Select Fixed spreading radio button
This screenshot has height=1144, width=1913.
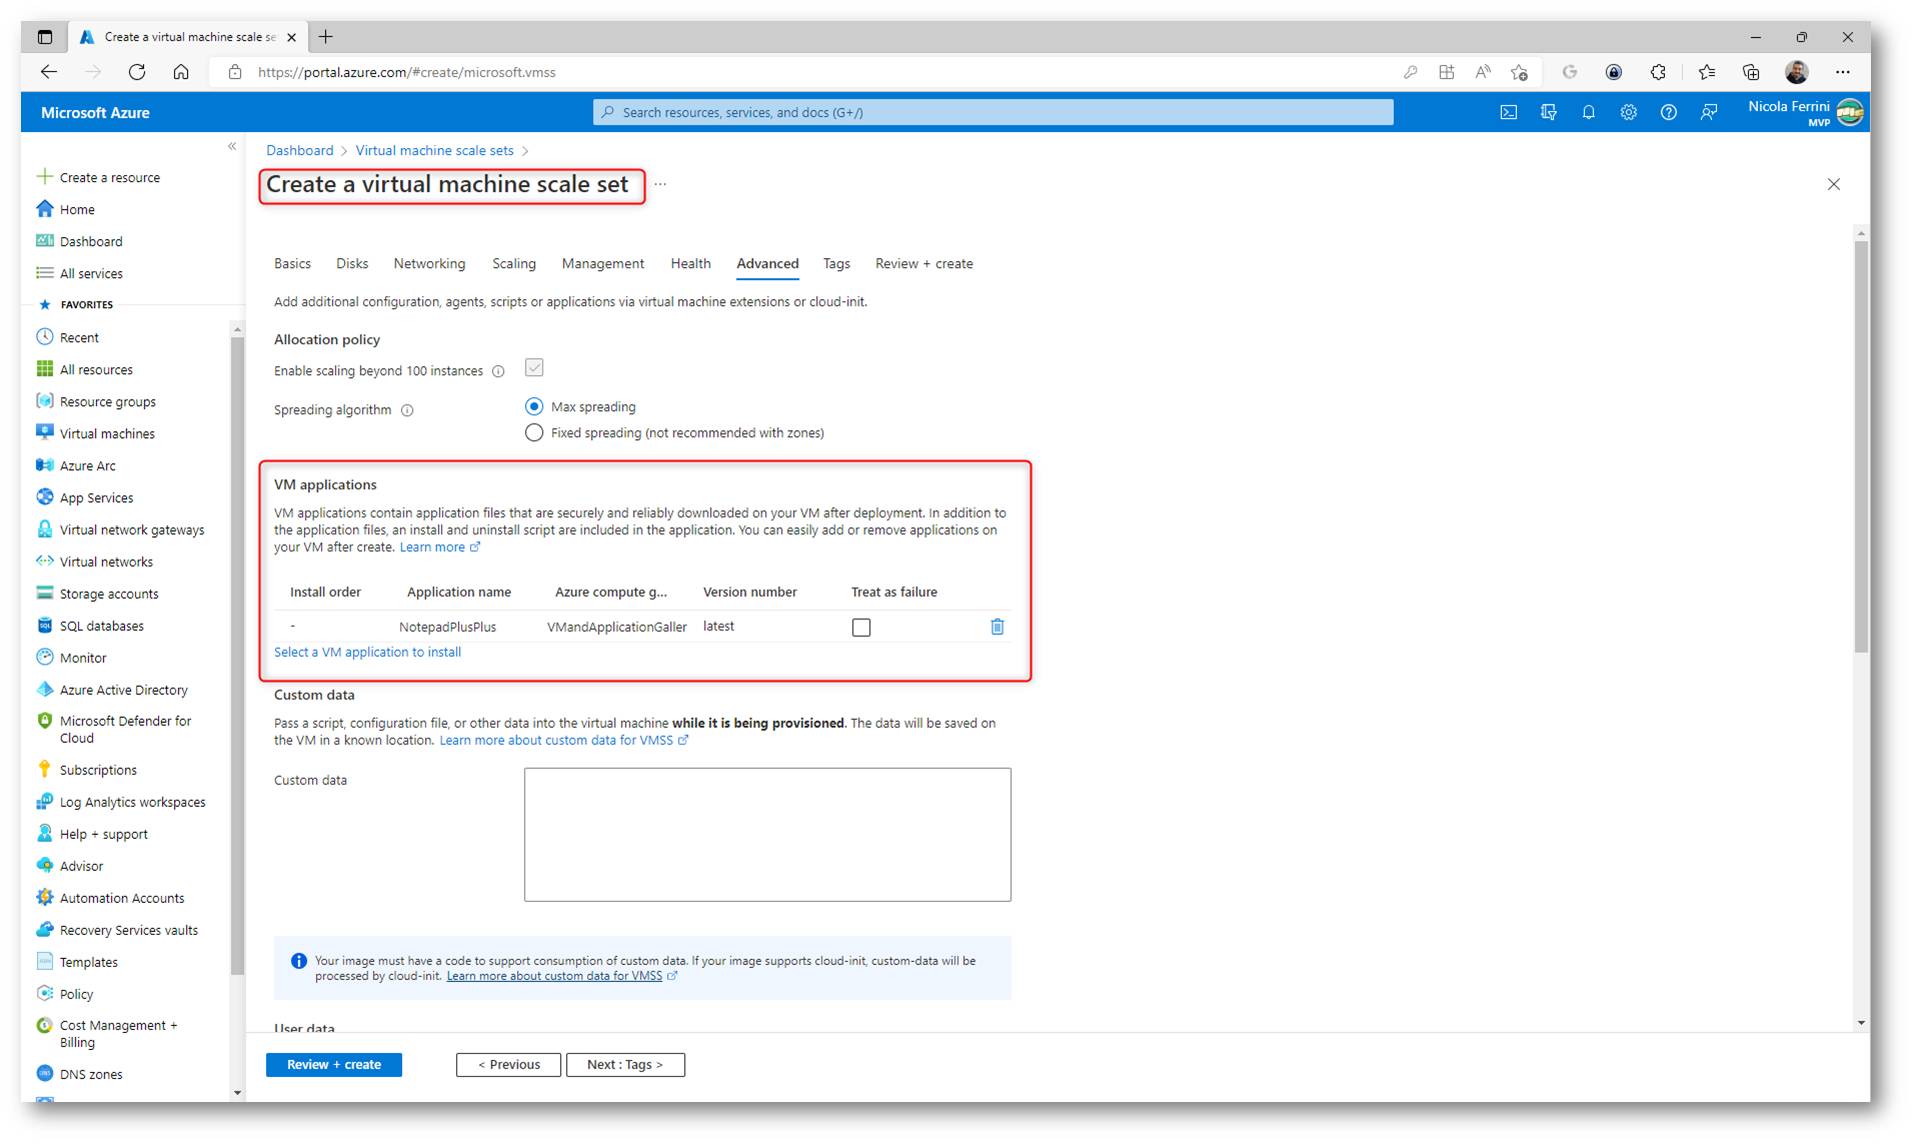pyautogui.click(x=534, y=433)
